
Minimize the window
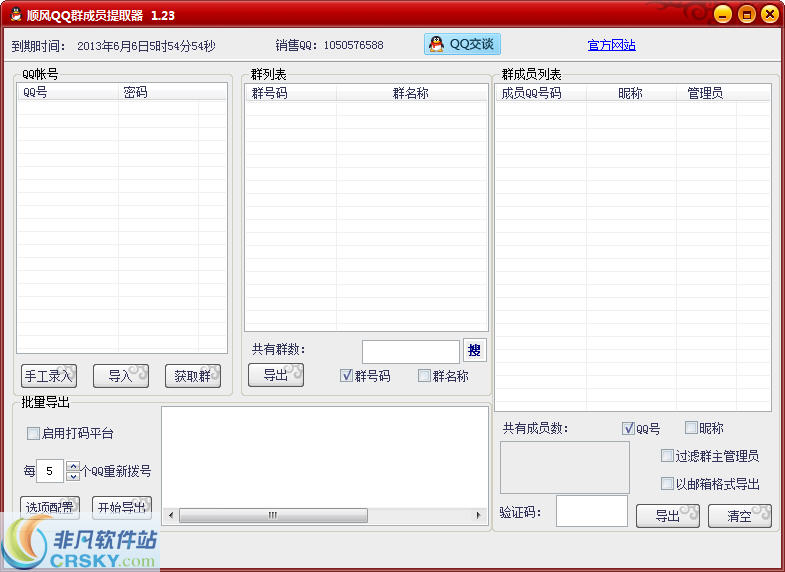coord(722,14)
